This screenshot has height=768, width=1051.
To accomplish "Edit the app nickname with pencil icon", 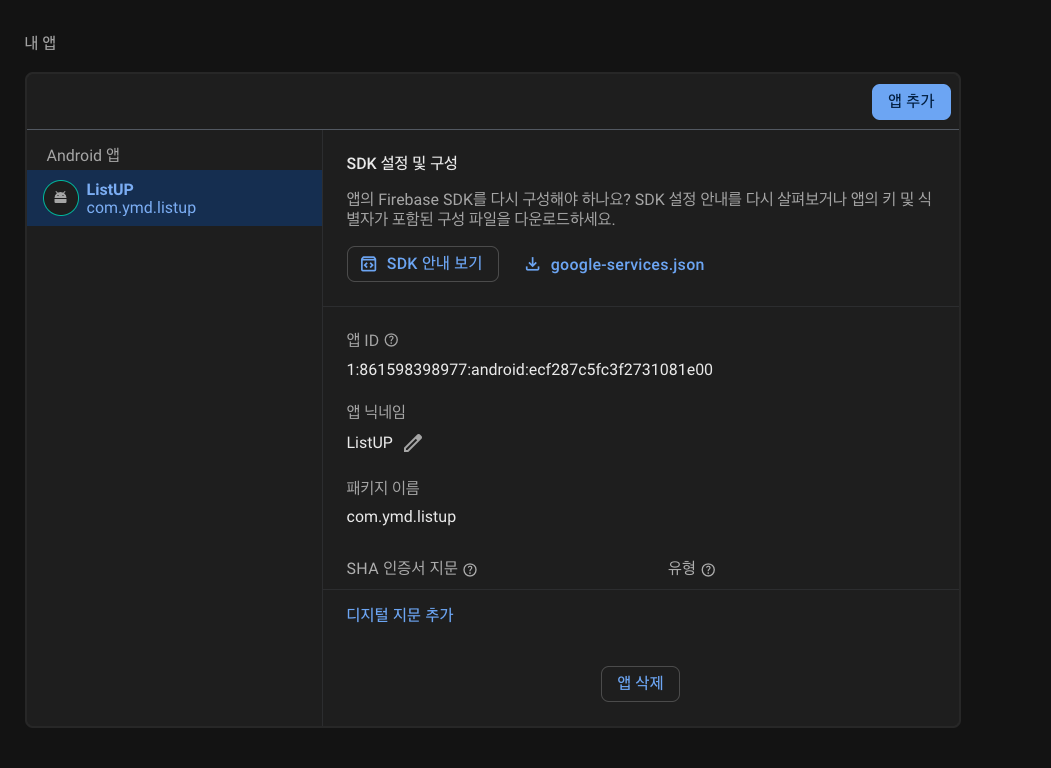I will tap(413, 443).
